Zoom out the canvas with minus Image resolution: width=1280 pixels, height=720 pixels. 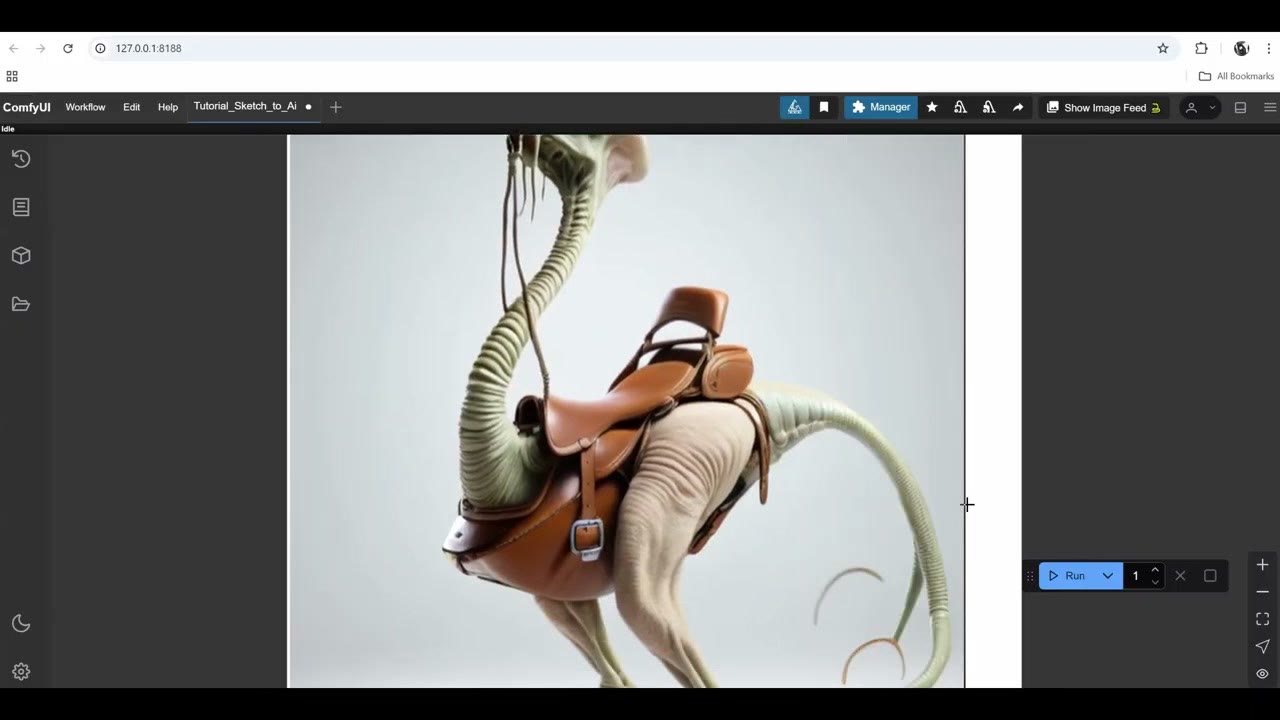tap(1263, 592)
